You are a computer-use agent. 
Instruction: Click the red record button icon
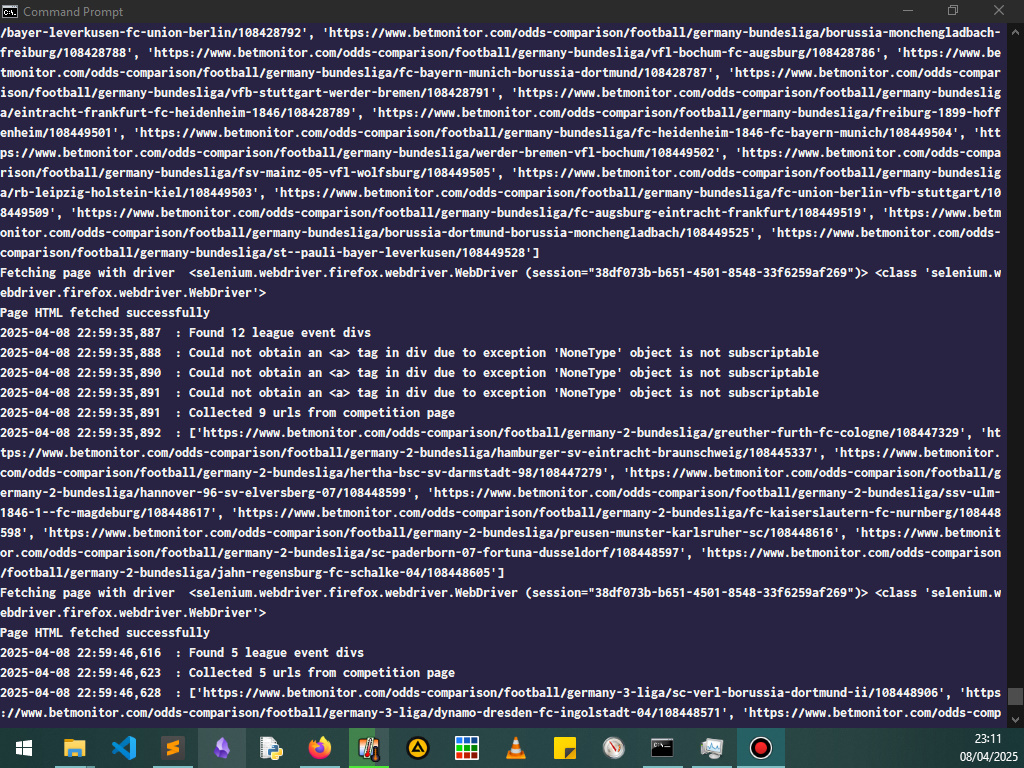point(761,747)
